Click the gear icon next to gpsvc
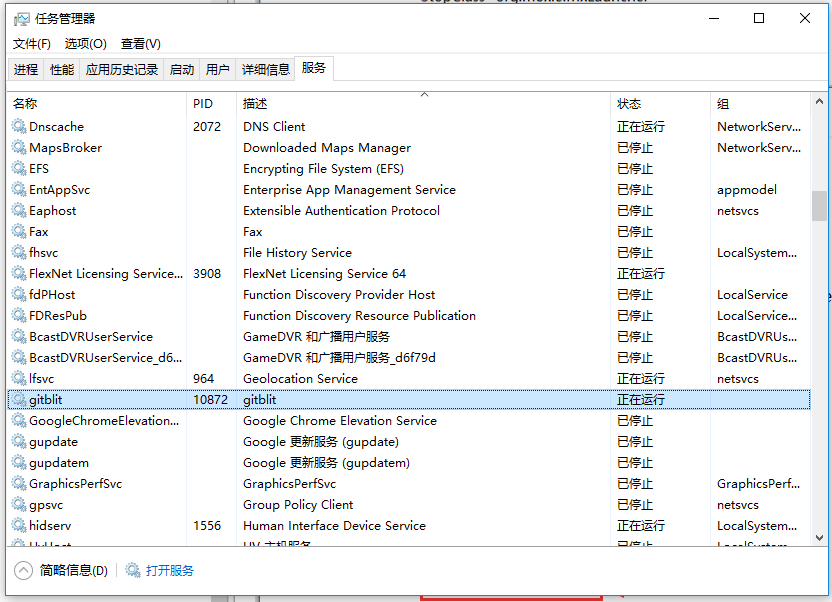The image size is (832, 602). [x=19, y=504]
